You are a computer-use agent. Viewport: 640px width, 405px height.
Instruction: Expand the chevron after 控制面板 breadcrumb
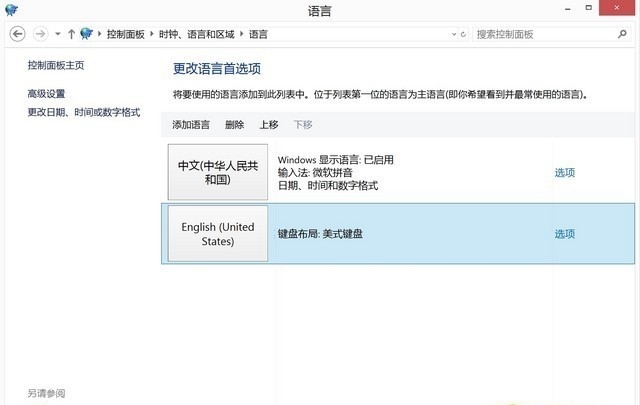coord(151,34)
